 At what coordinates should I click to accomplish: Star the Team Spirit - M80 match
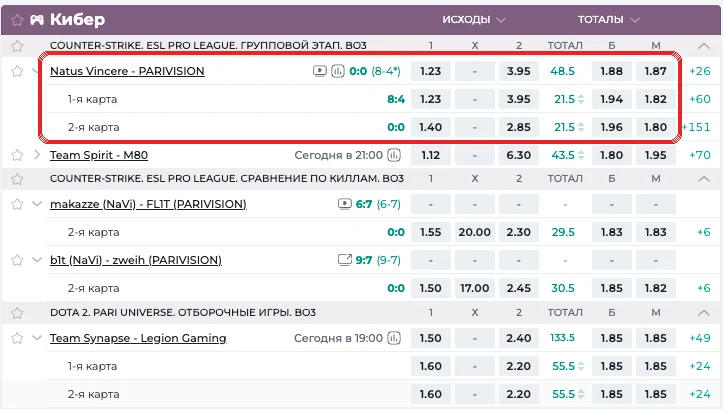17,155
